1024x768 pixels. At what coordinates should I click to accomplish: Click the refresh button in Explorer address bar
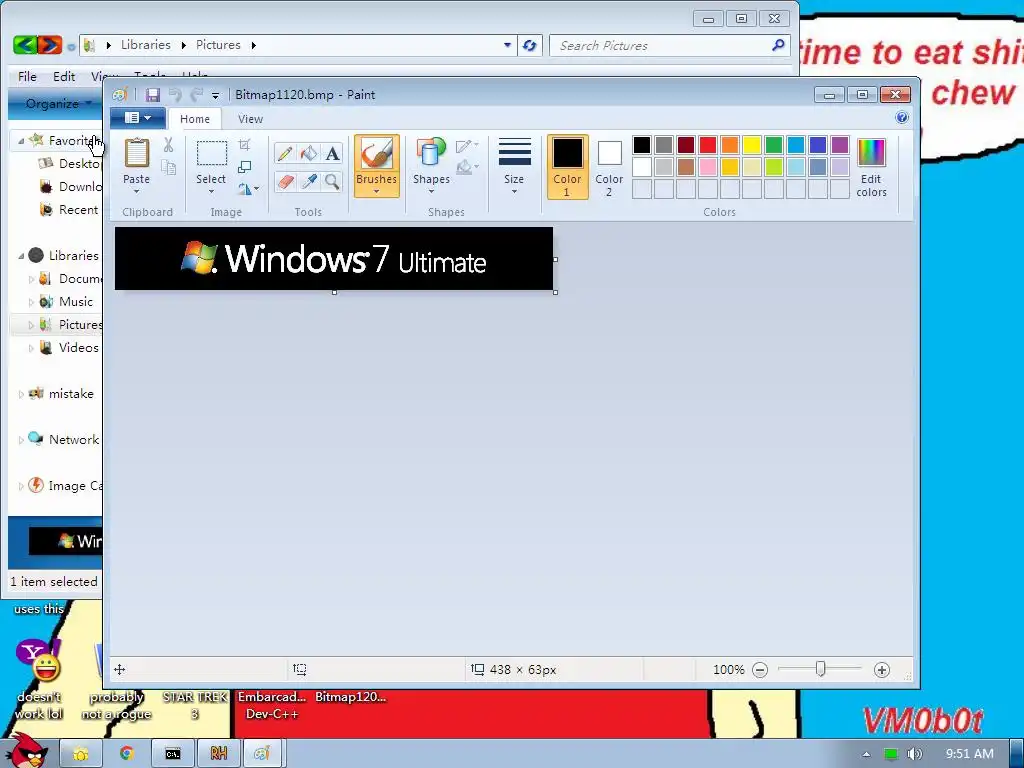pyautogui.click(x=530, y=45)
